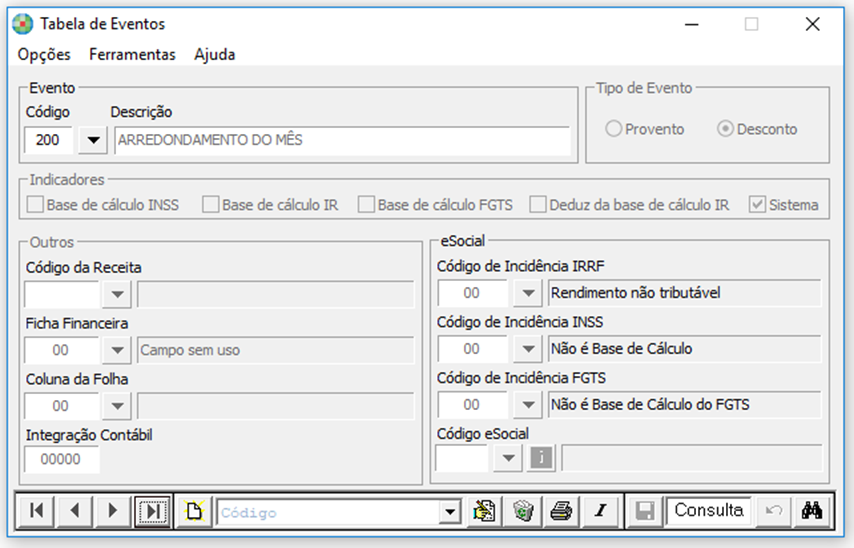The width and height of the screenshot is (854, 548).
Task: Toggle Base de cálculo INSS checkbox
Action: (36, 205)
